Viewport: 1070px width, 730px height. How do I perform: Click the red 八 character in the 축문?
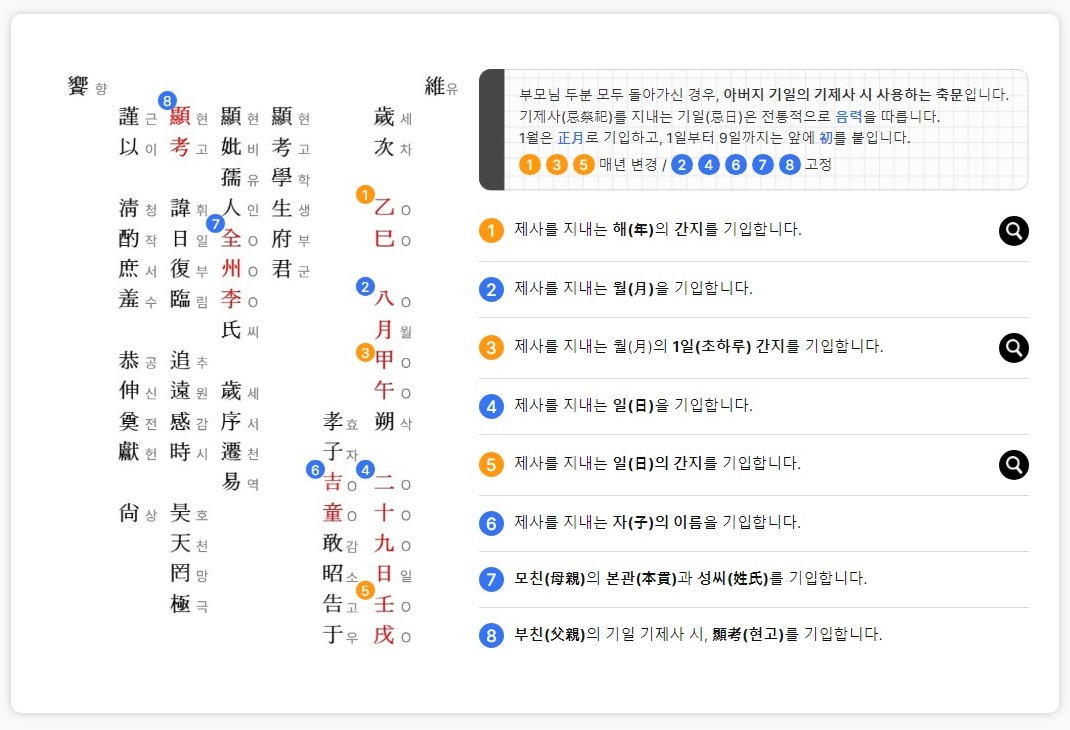click(384, 299)
